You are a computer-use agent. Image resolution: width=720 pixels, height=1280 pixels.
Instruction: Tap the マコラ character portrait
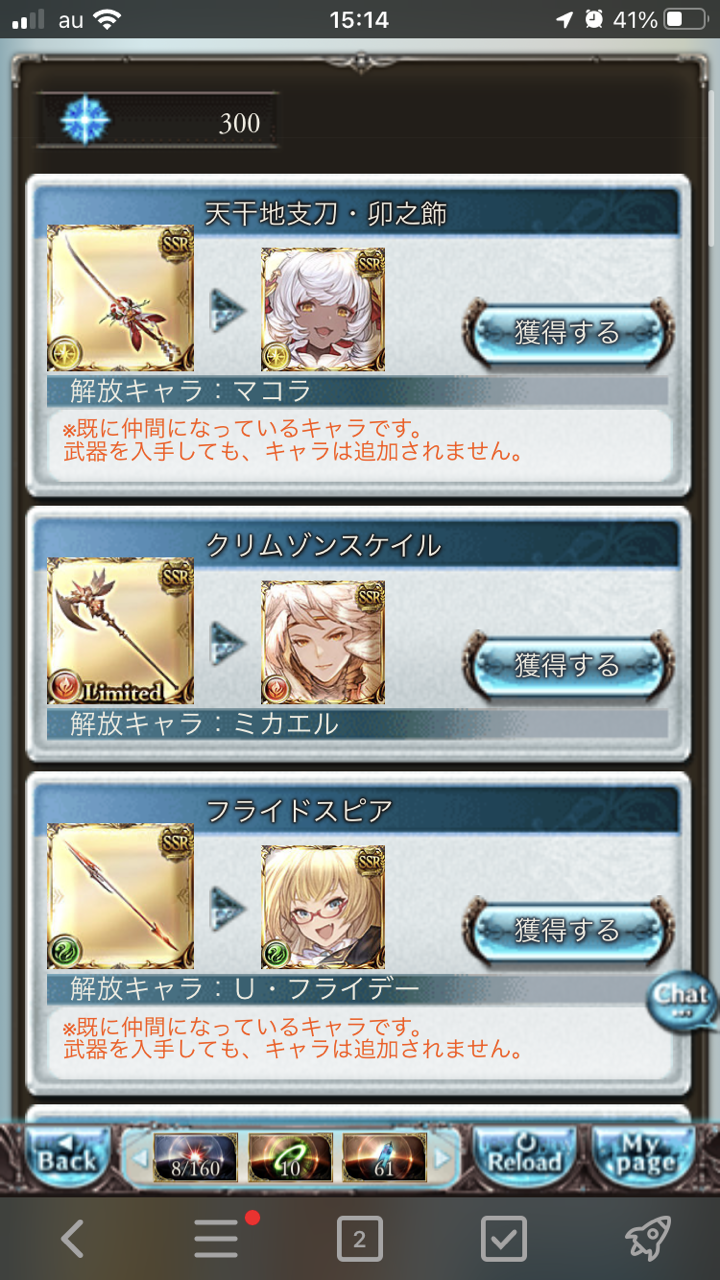tap(323, 310)
